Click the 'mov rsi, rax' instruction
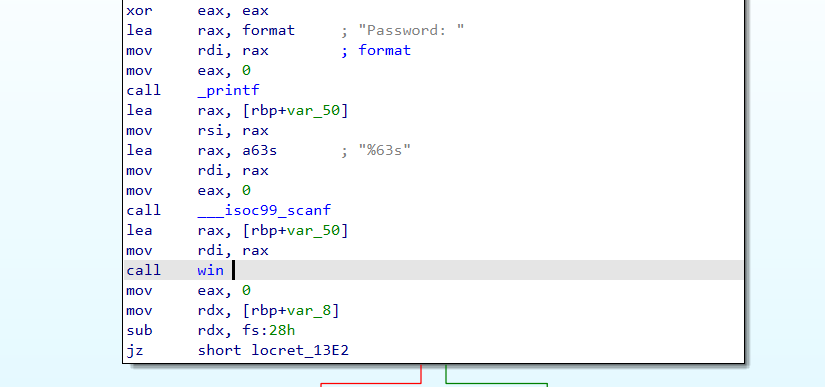The height and width of the screenshot is (387, 825). click(x=197, y=130)
